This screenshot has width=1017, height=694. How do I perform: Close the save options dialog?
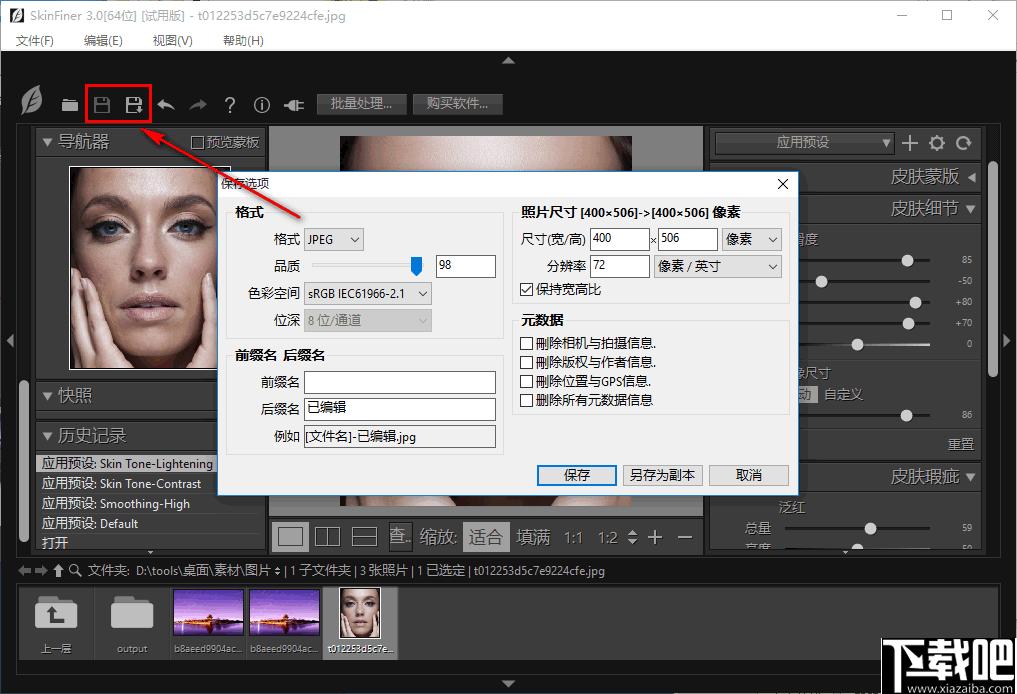(x=783, y=184)
